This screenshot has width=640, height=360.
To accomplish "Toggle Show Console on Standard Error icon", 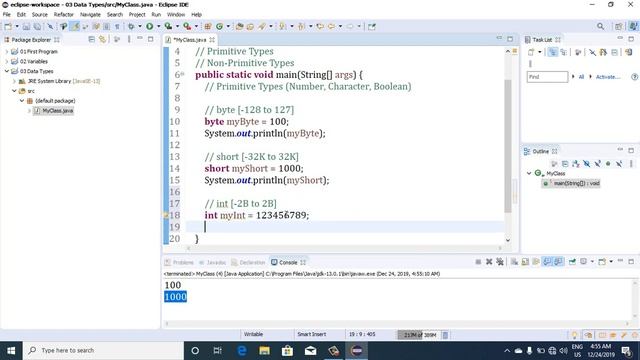I will [x=558, y=262].
